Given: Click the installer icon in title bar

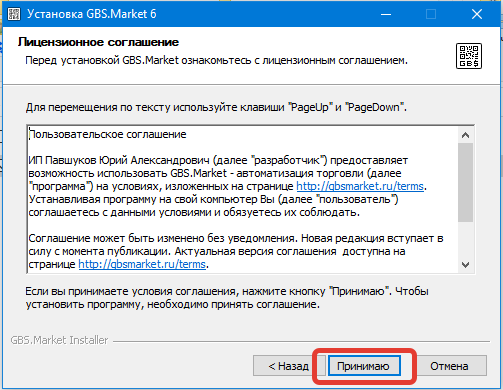Looking at the screenshot, I should coord(14,14).
